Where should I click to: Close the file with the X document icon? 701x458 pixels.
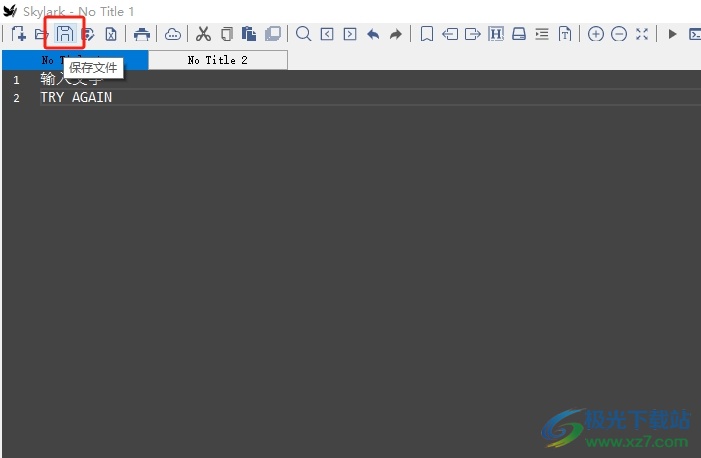tap(111, 34)
